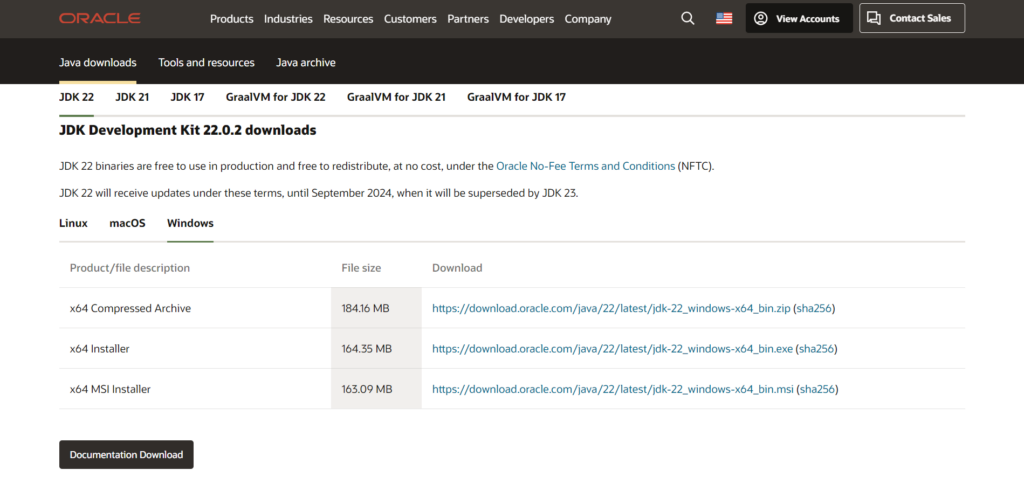The height and width of the screenshot is (484, 1024).
Task: Switch to the Java archive tab
Action: point(306,62)
